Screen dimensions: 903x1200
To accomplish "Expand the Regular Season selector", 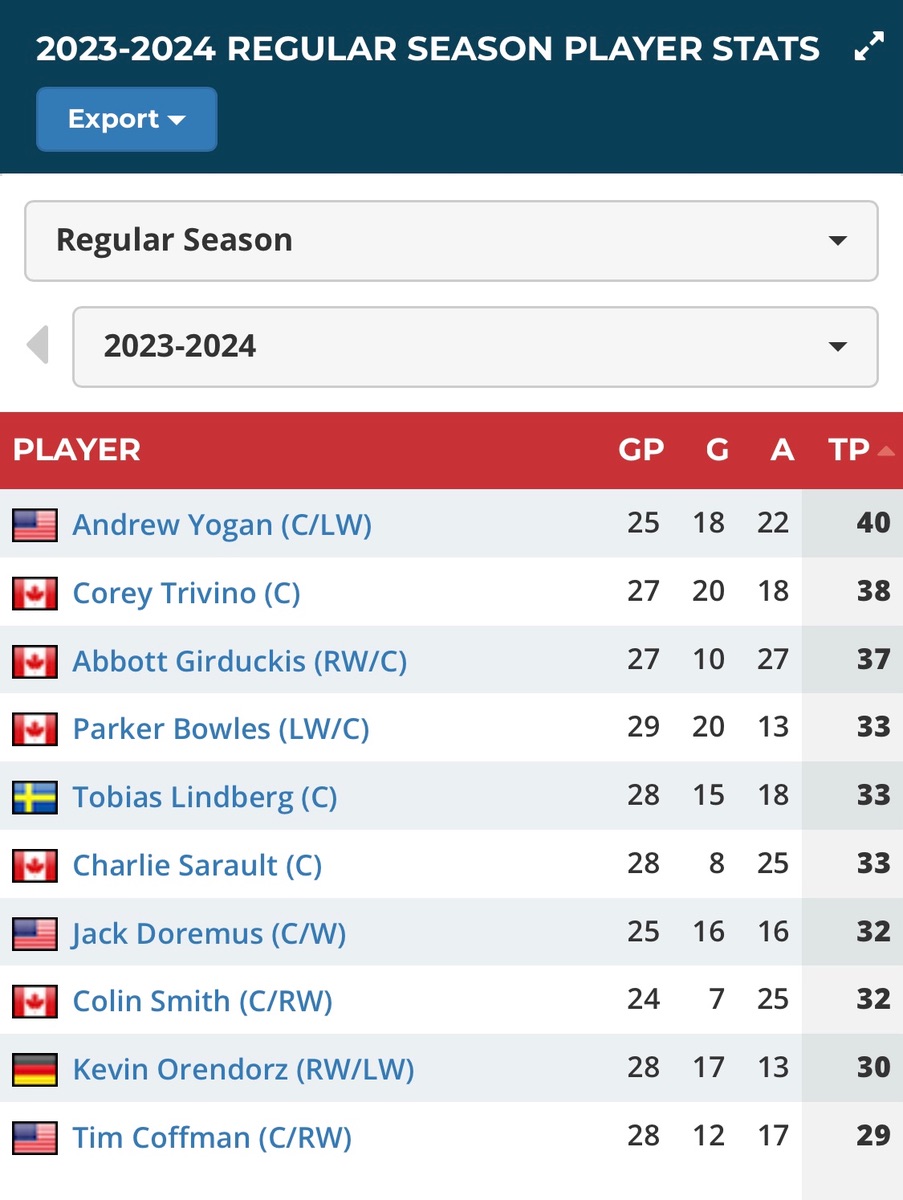I will (x=451, y=241).
